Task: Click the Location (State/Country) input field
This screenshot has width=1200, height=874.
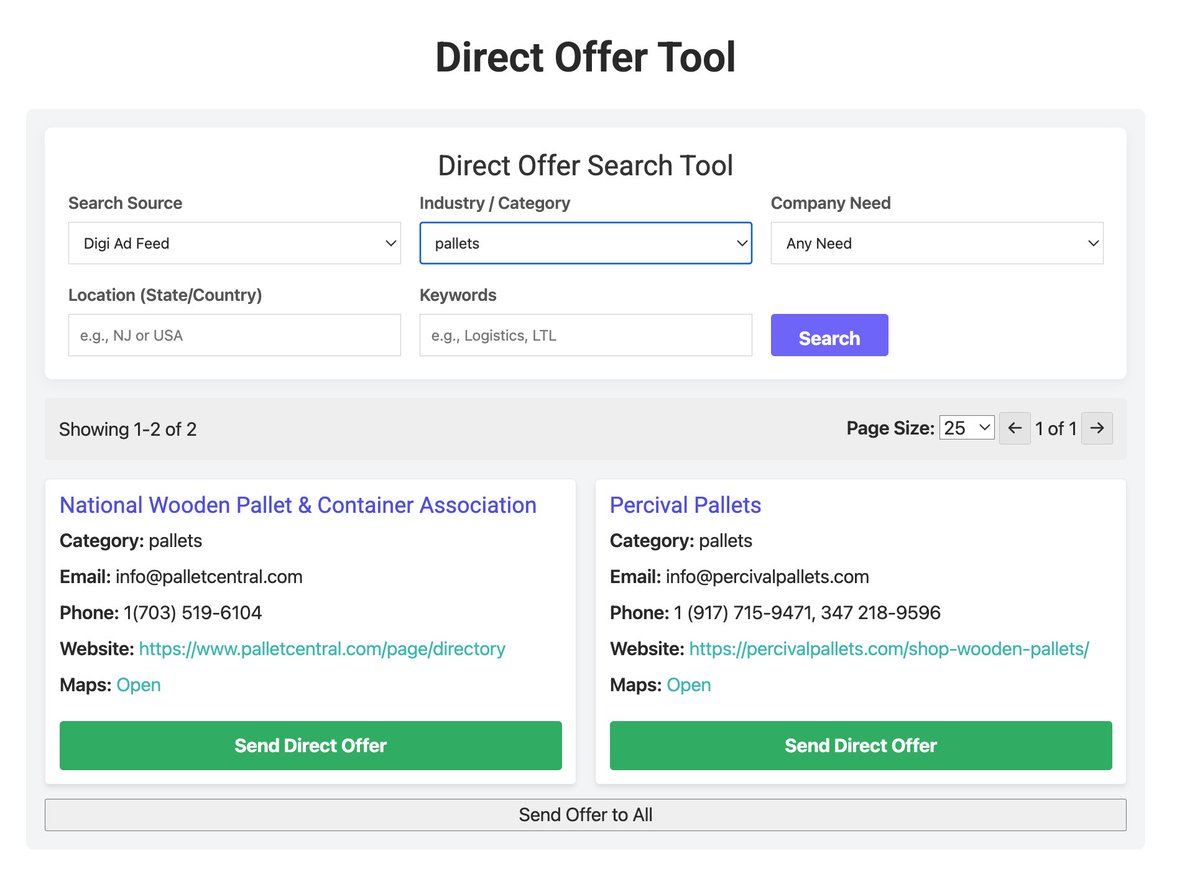Action: (234, 335)
